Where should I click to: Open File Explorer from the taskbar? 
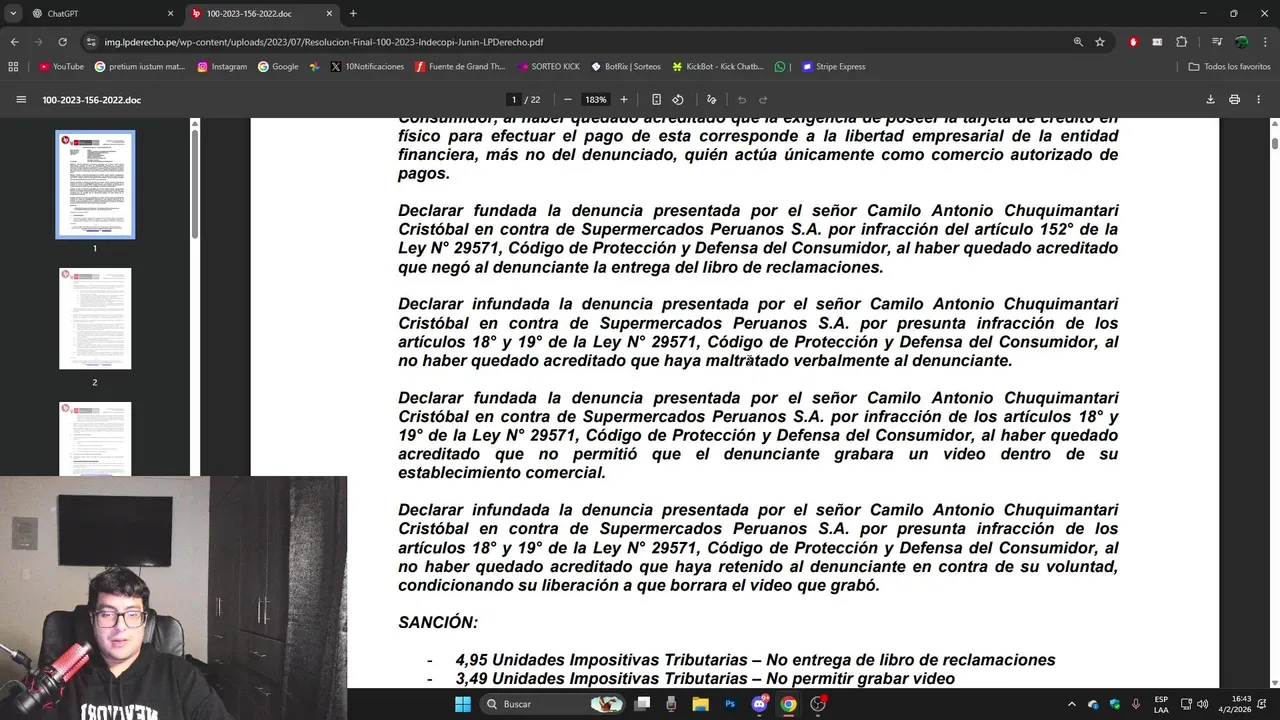pyautogui.click(x=700, y=704)
